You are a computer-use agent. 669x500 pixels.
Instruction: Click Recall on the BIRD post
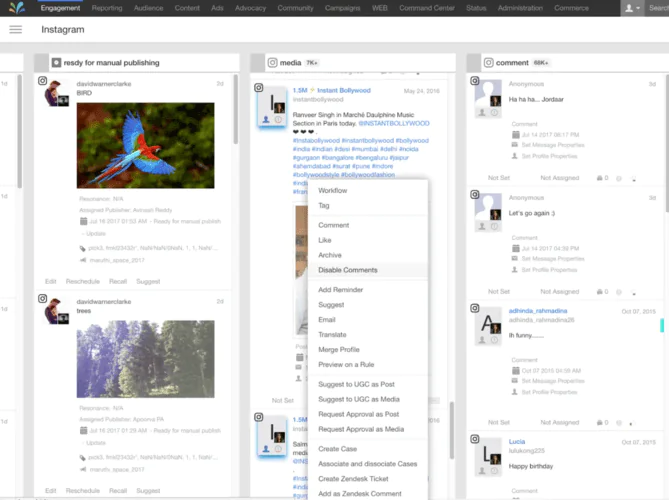tap(118, 281)
